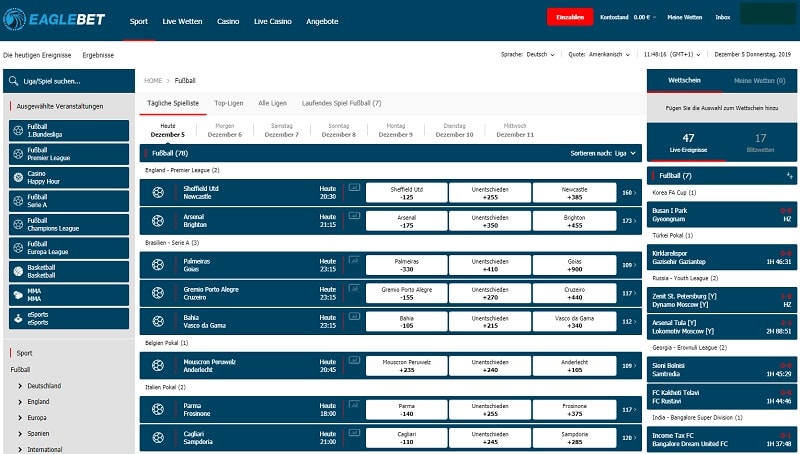Click football icon beside Mouscron Peruwelz match
The height and width of the screenshot is (454, 800).
tap(158, 365)
